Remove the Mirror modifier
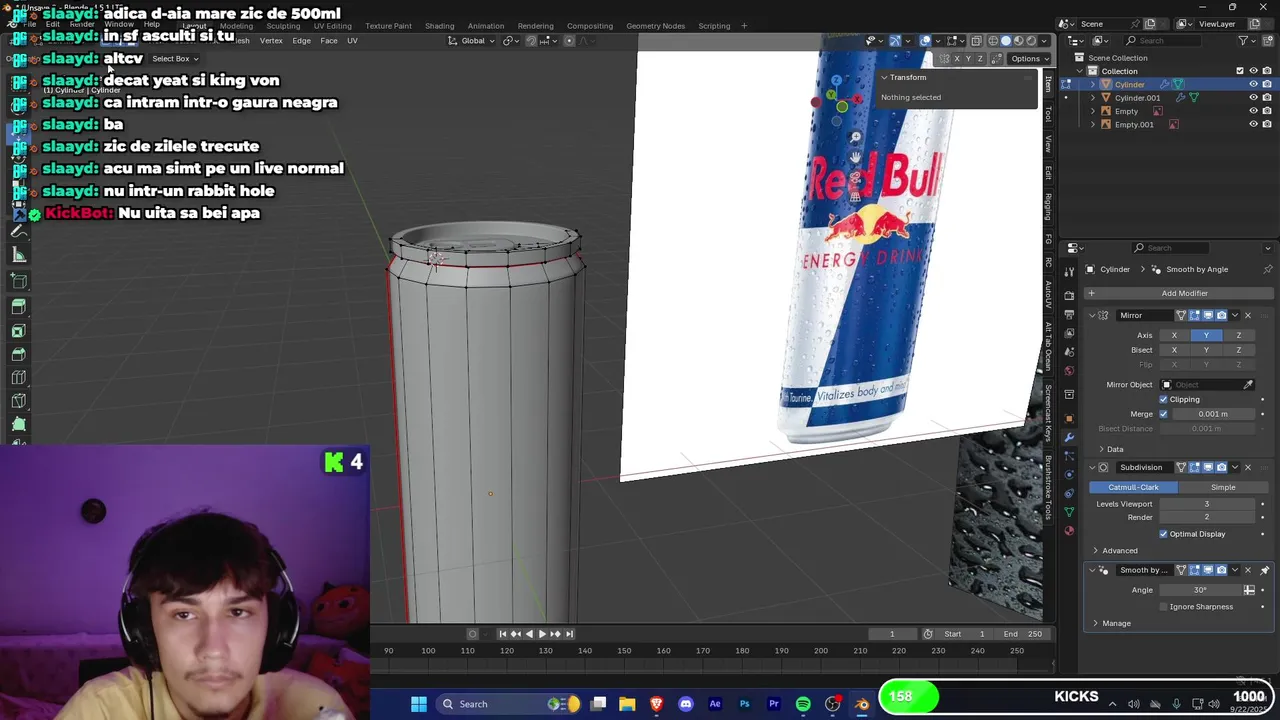Image resolution: width=1280 pixels, height=720 pixels. point(1247,315)
